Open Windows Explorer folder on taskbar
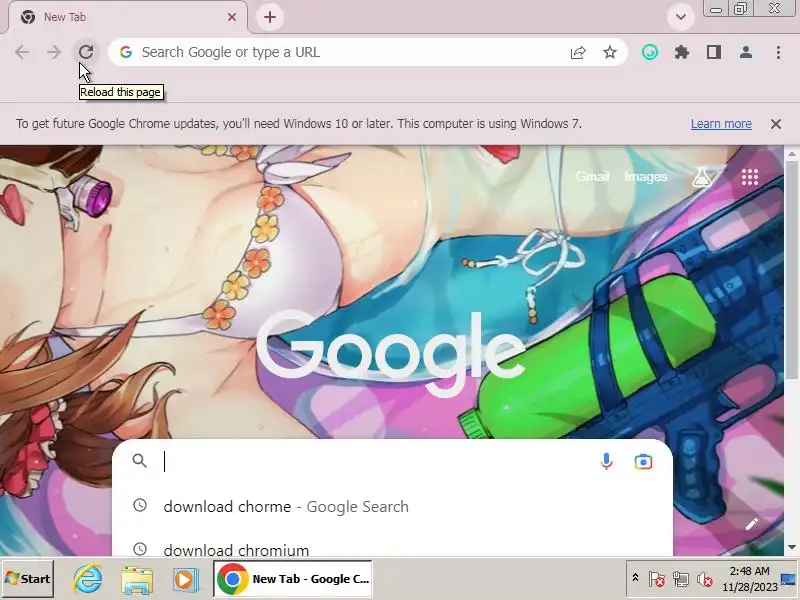 pyautogui.click(x=137, y=579)
